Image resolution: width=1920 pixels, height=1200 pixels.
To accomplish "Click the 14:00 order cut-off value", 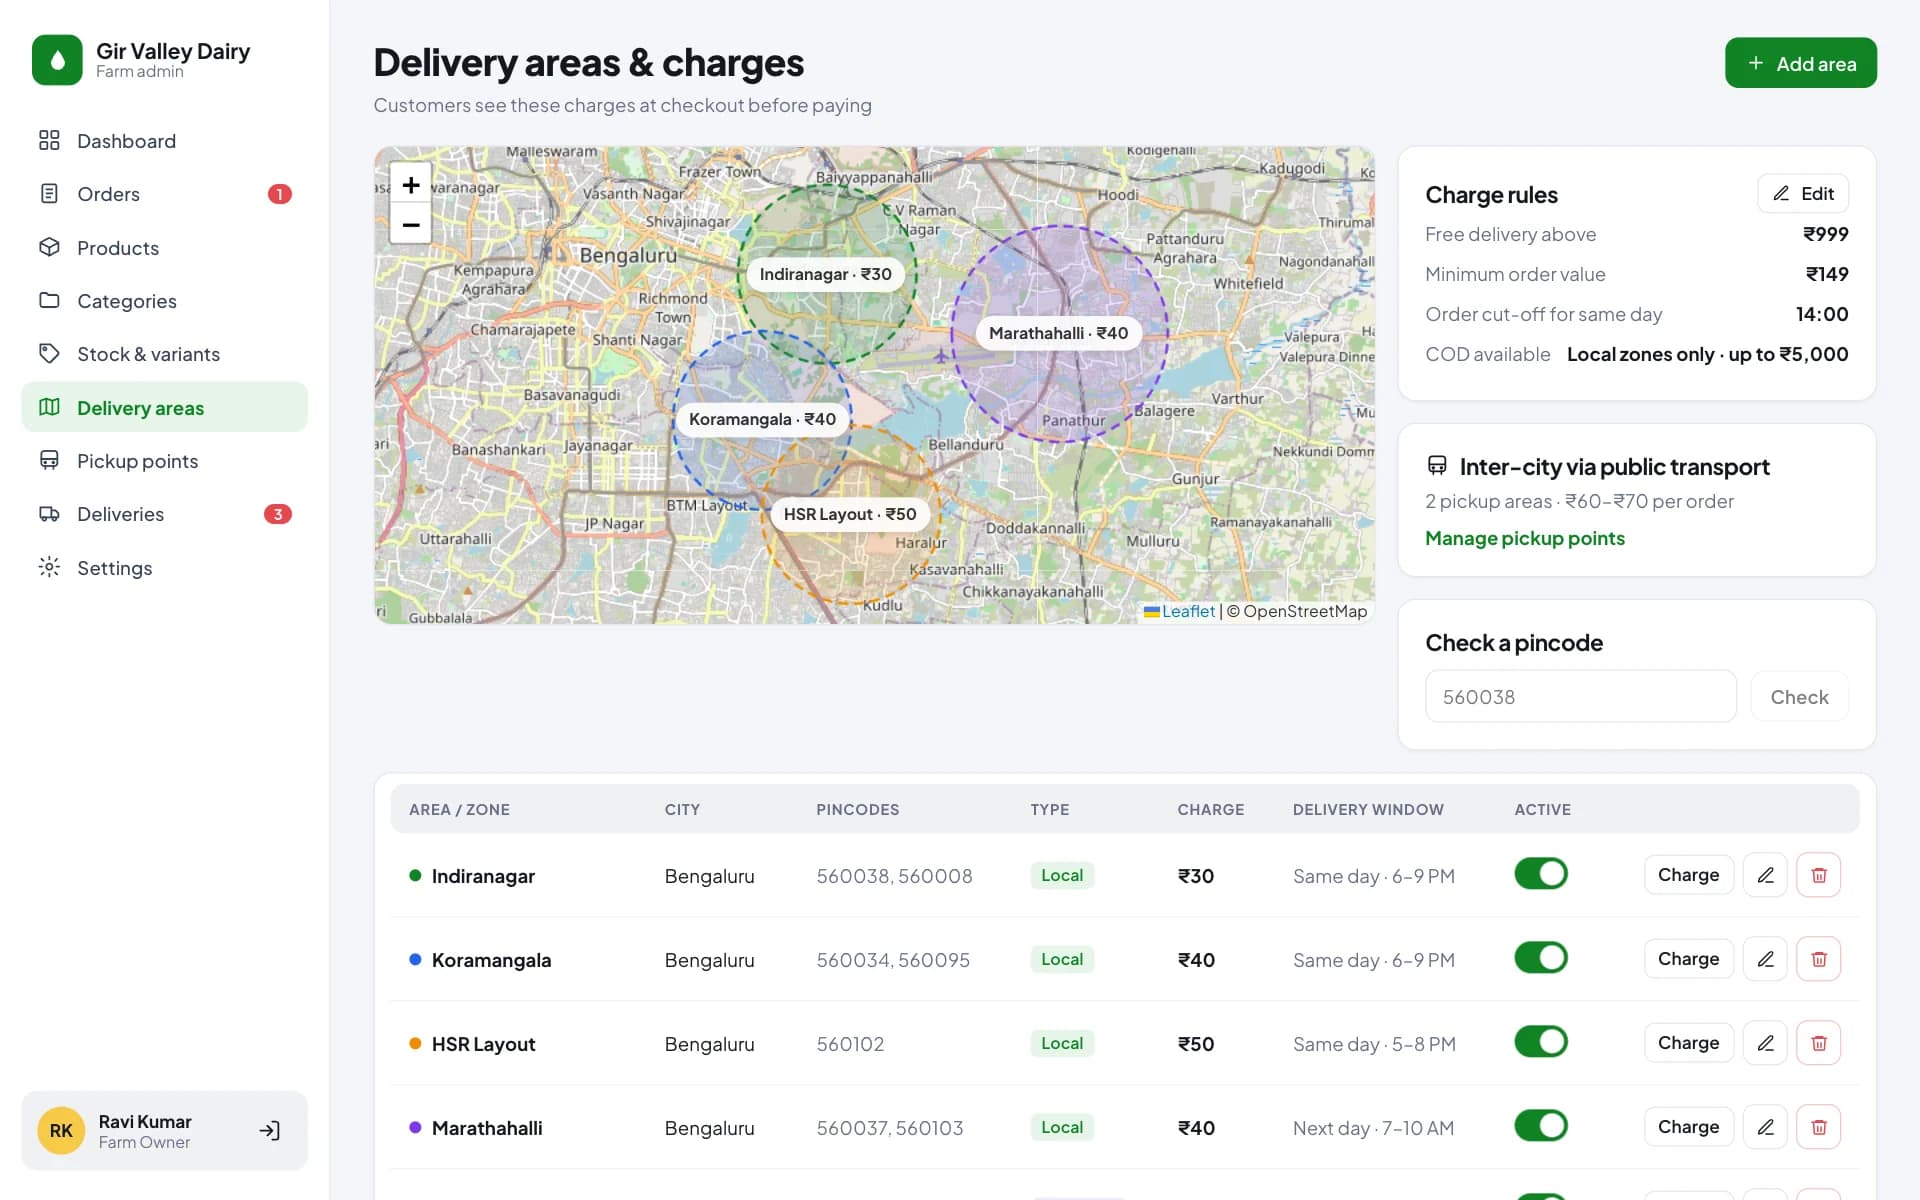I will [x=1822, y=314].
